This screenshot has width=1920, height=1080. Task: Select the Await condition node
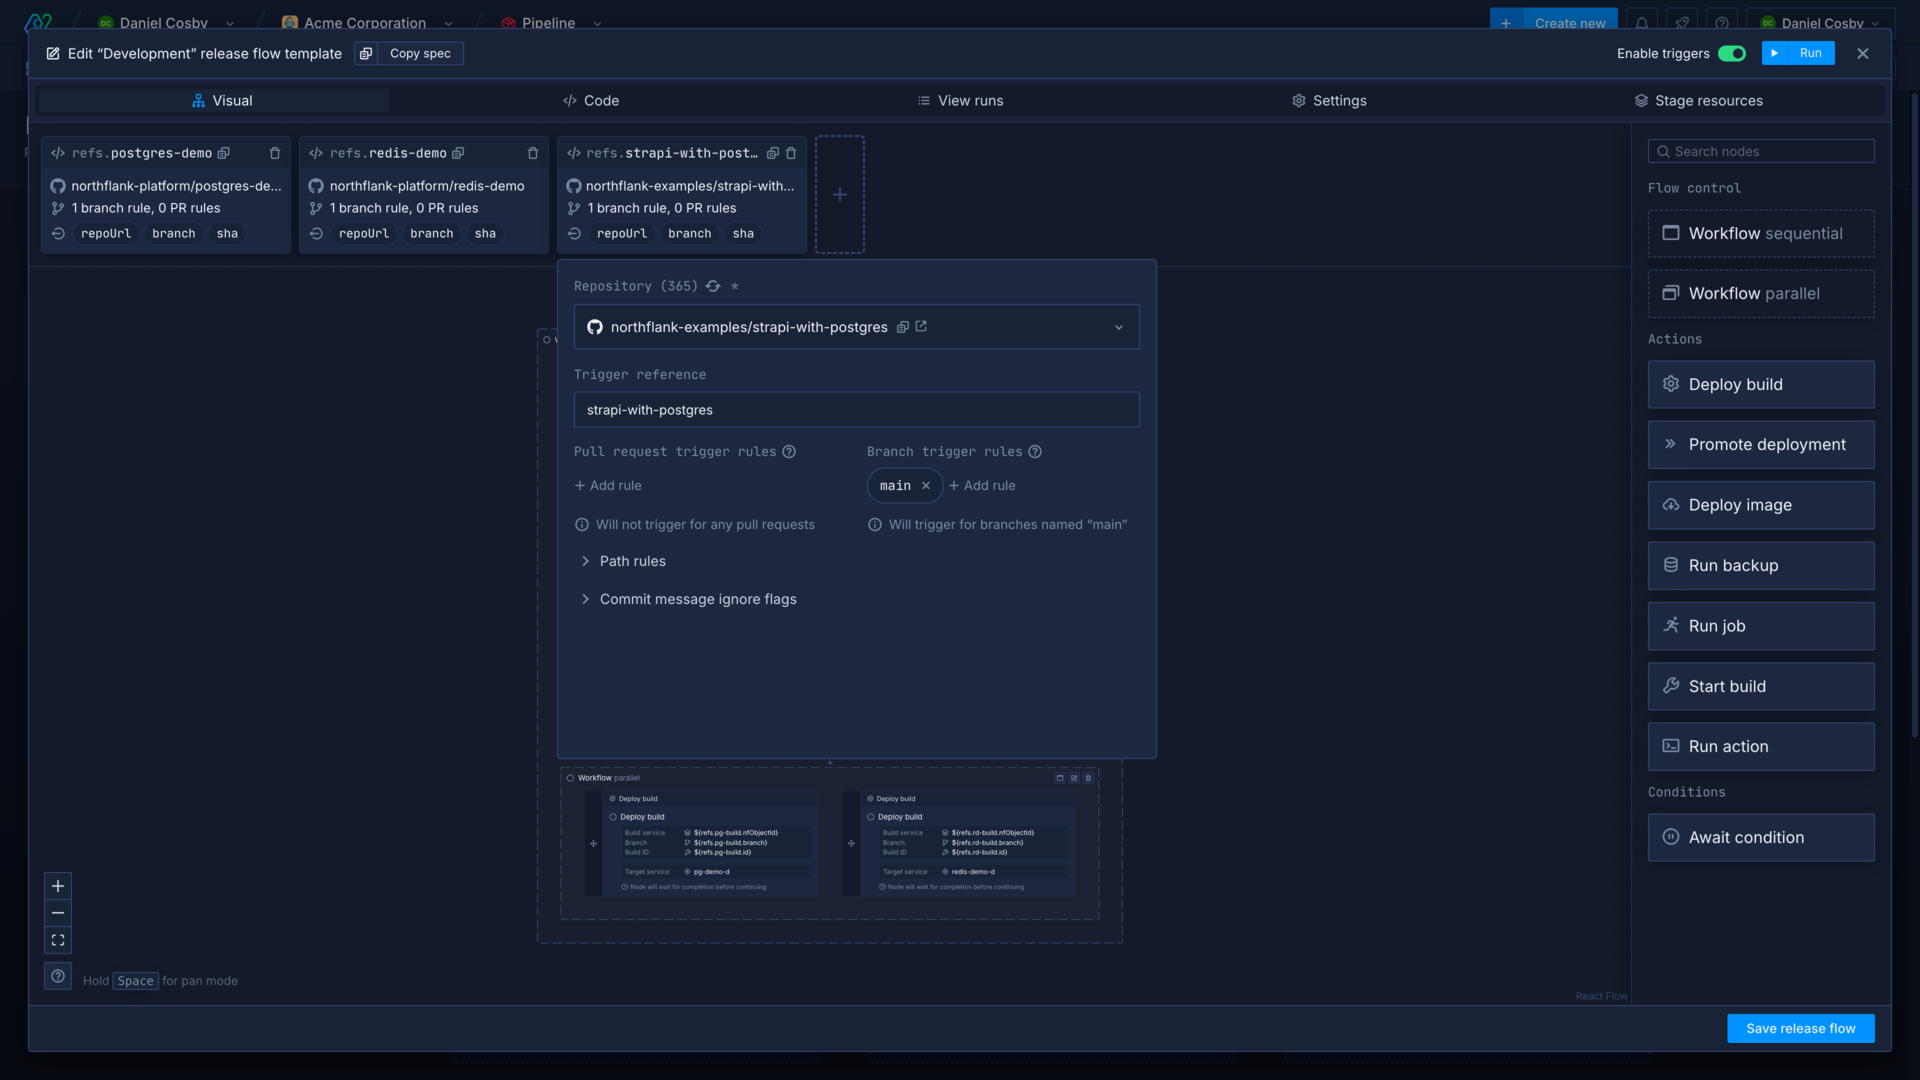pos(1761,838)
